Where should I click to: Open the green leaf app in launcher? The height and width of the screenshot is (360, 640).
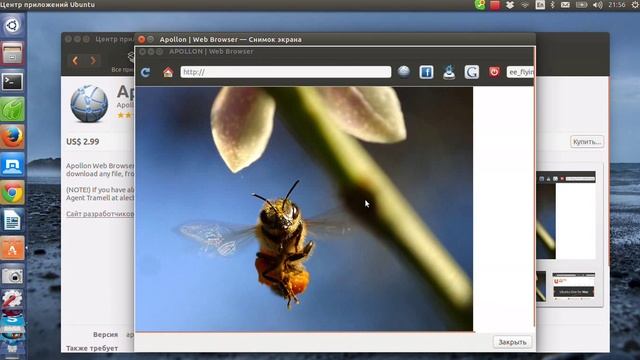tap(12, 109)
